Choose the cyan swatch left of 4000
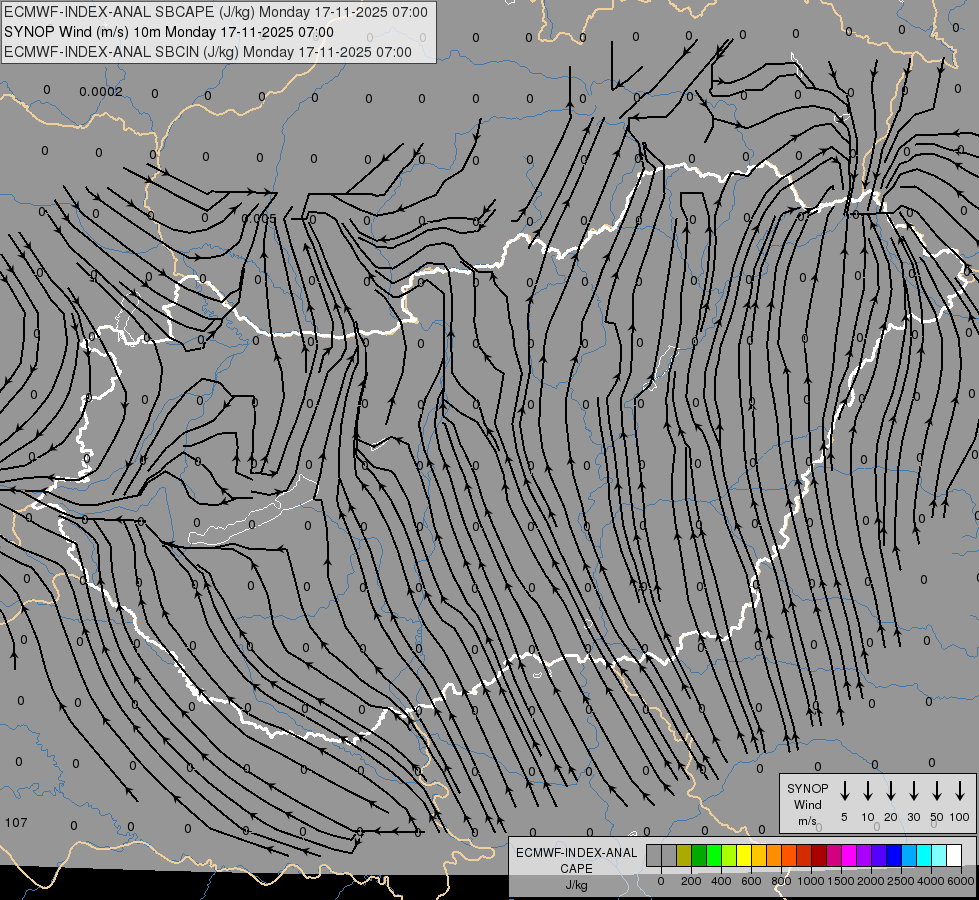This screenshot has width=979, height=900. (923, 855)
